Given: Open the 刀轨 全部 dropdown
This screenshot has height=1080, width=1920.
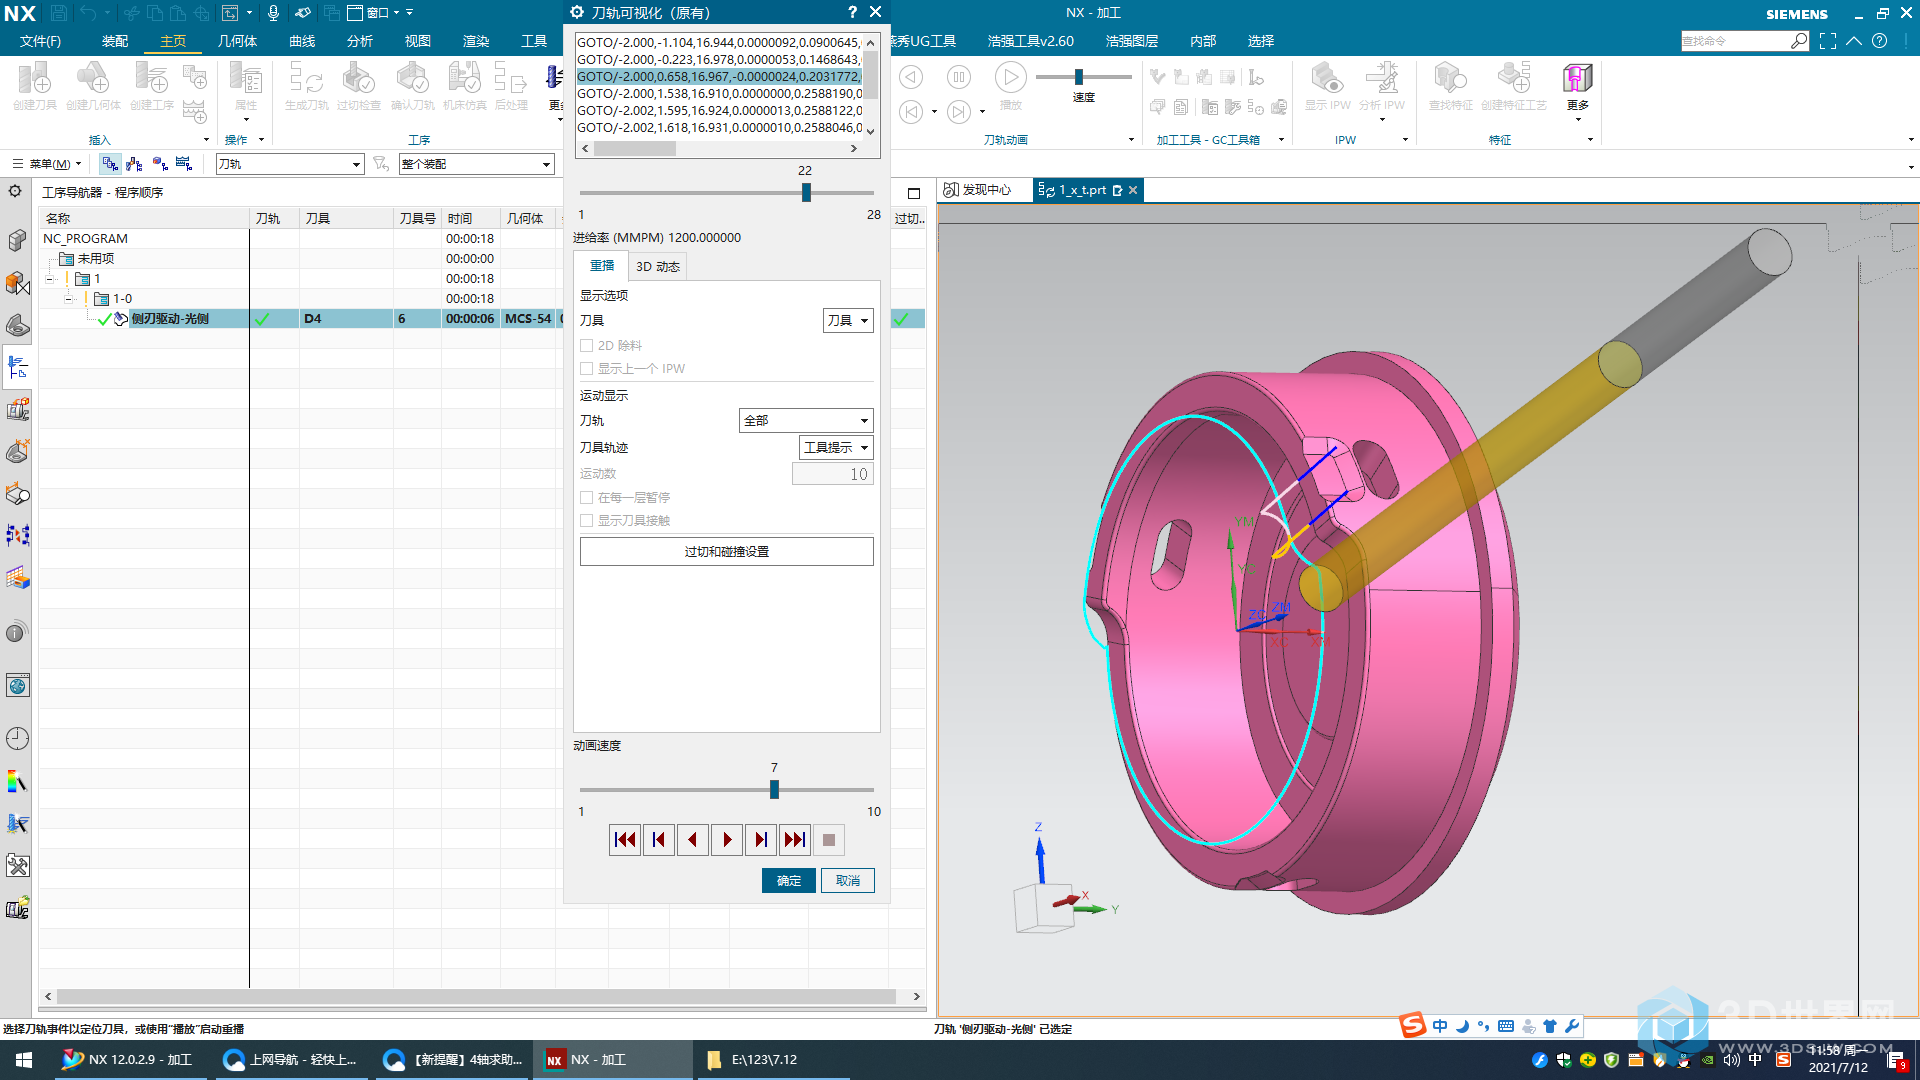Looking at the screenshot, I should pos(806,420).
